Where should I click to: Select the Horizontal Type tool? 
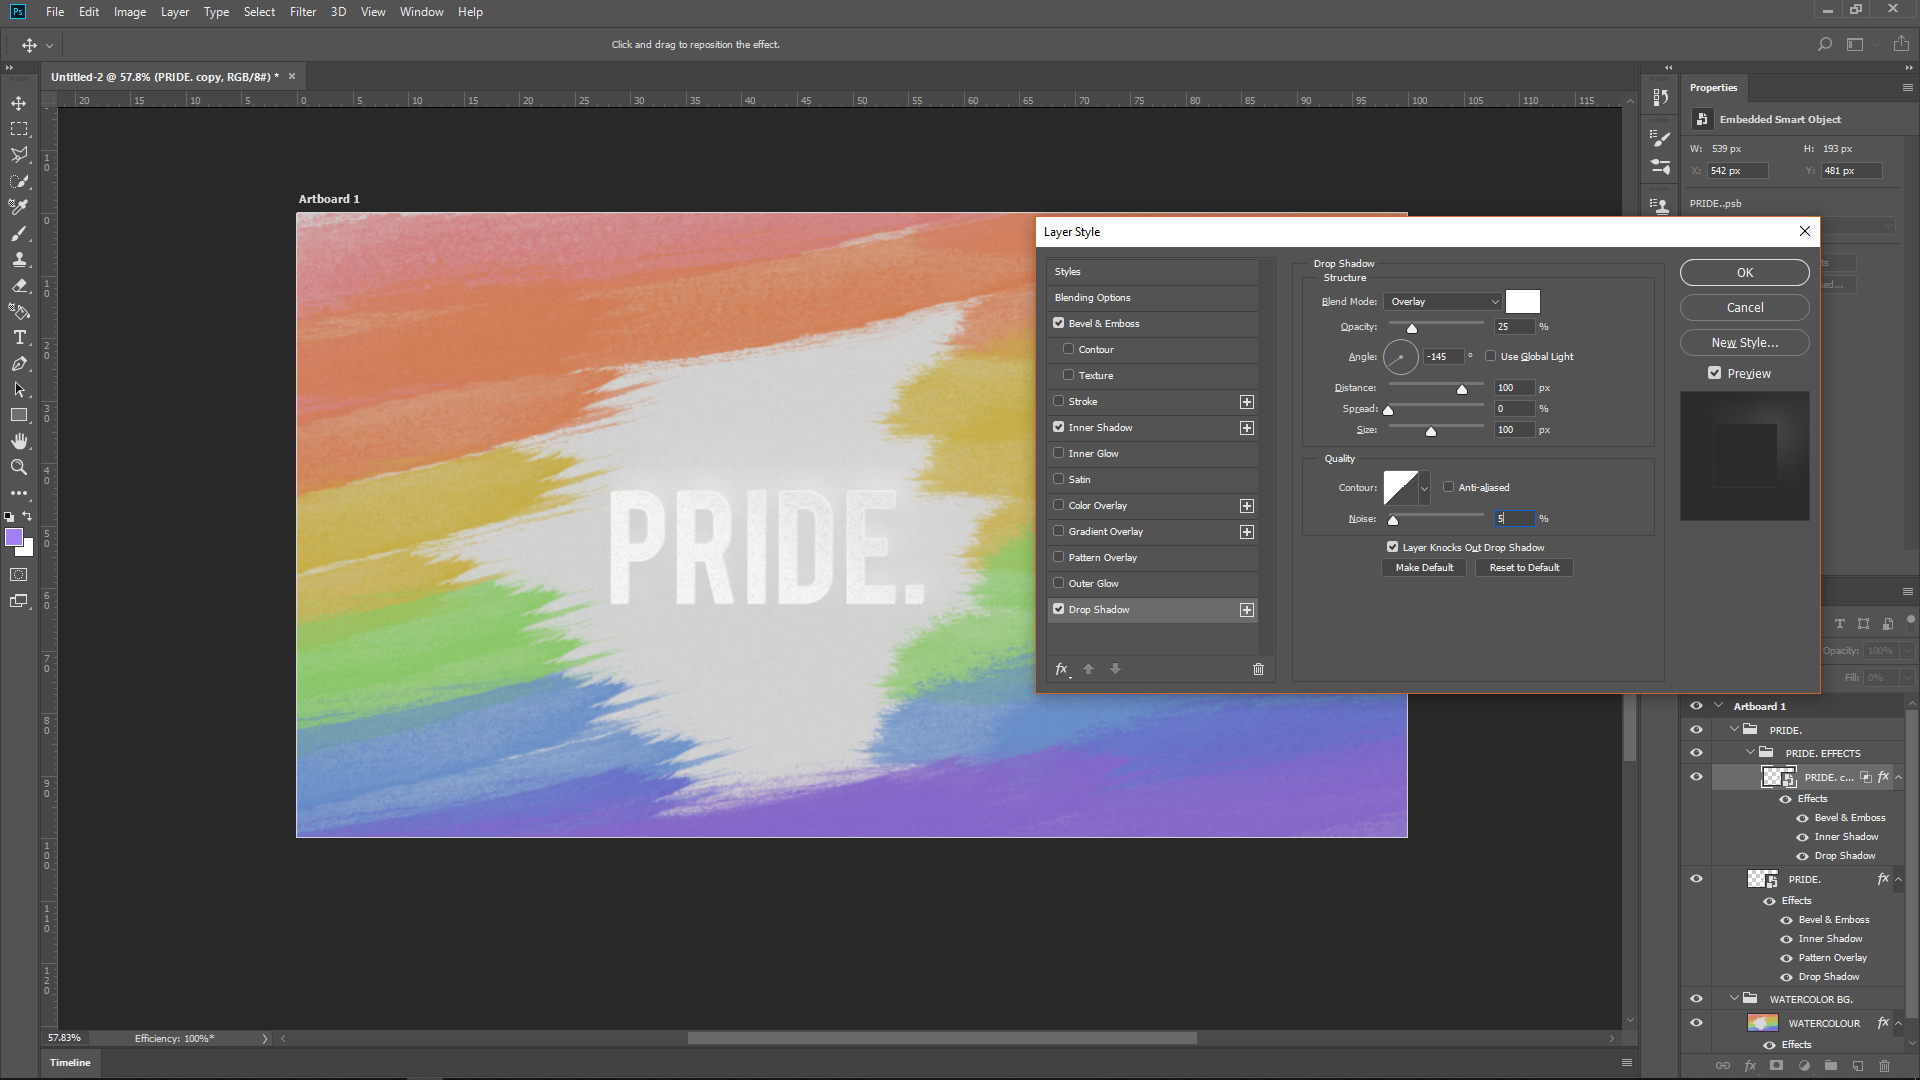pos(19,337)
